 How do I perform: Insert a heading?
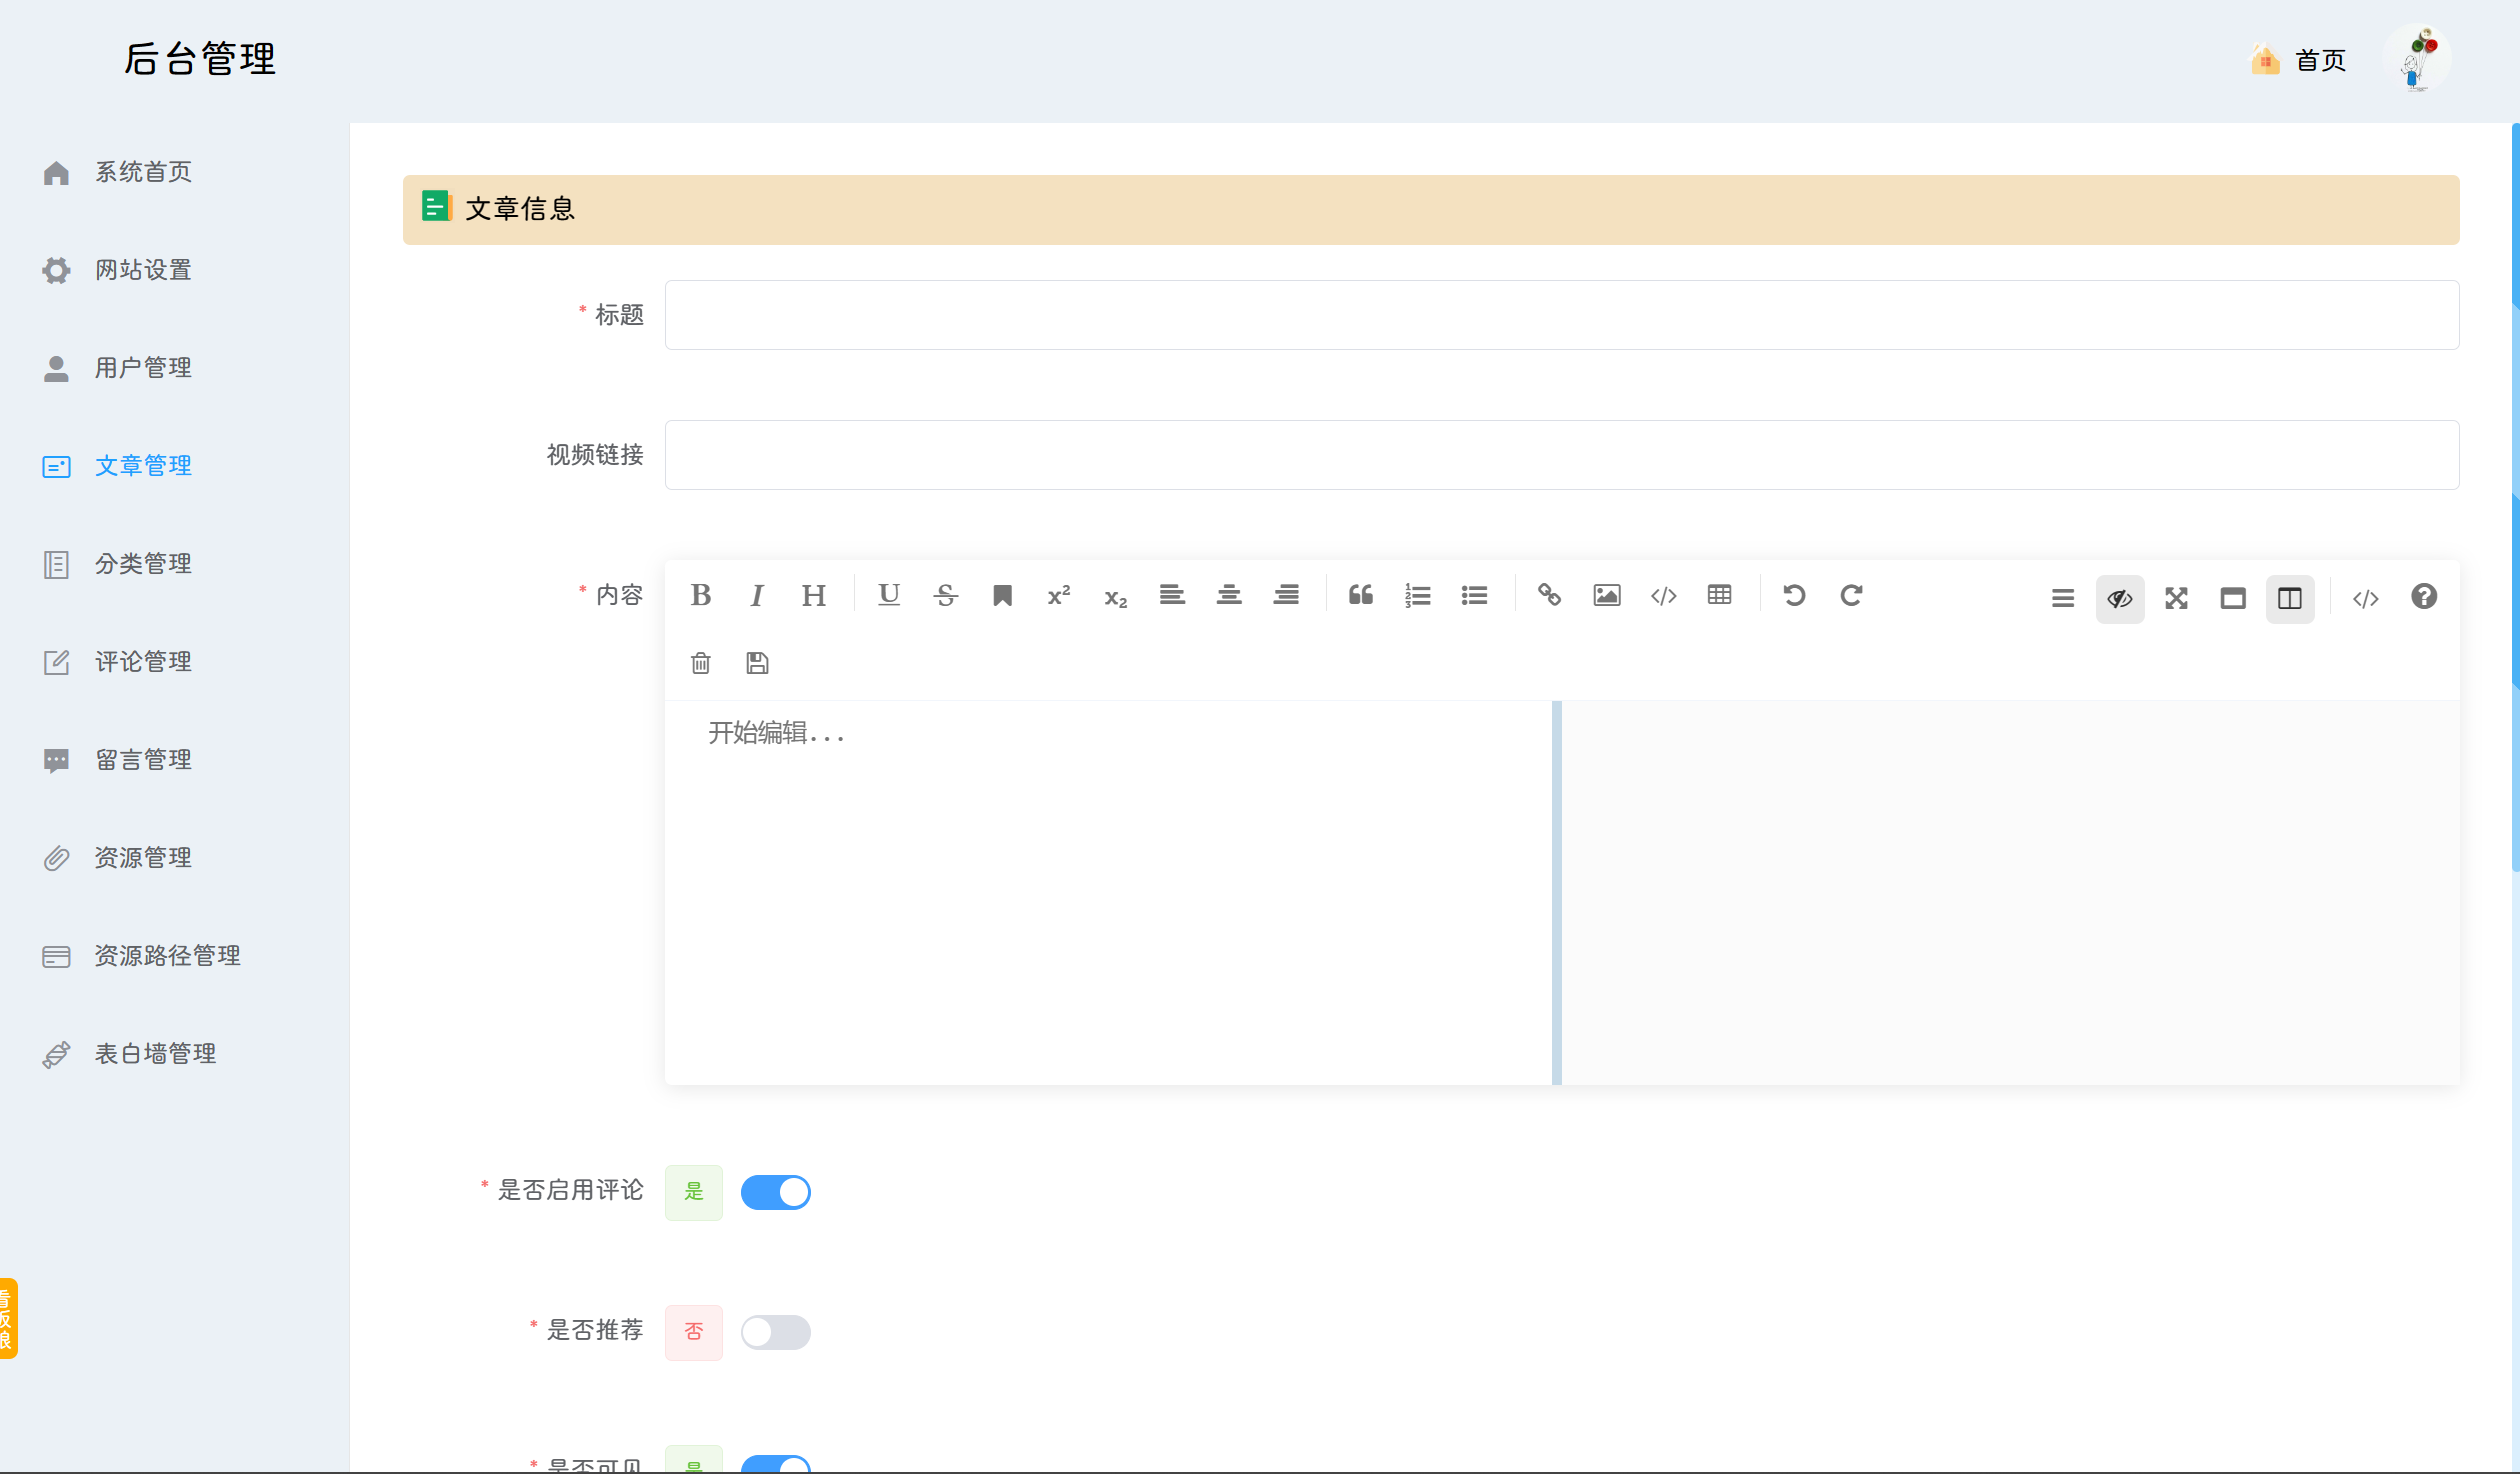pyautogui.click(x=813, y=595)
